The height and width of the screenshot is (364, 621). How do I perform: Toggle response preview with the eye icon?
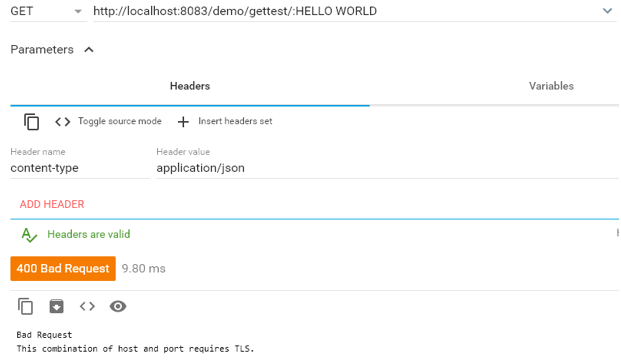tap(118, 306)
